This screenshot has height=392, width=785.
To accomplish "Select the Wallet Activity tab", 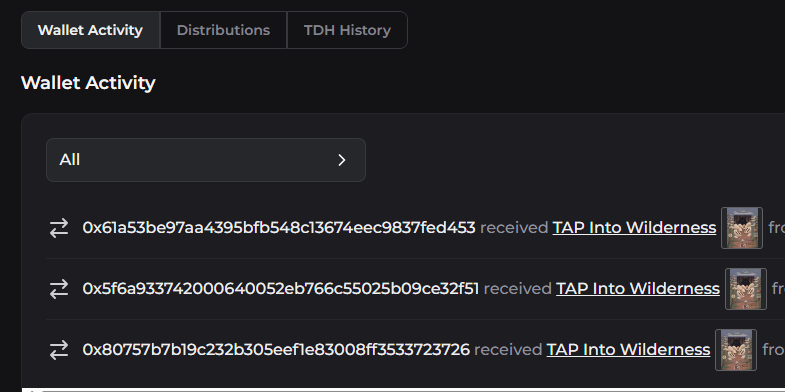I will coord(90,30).
